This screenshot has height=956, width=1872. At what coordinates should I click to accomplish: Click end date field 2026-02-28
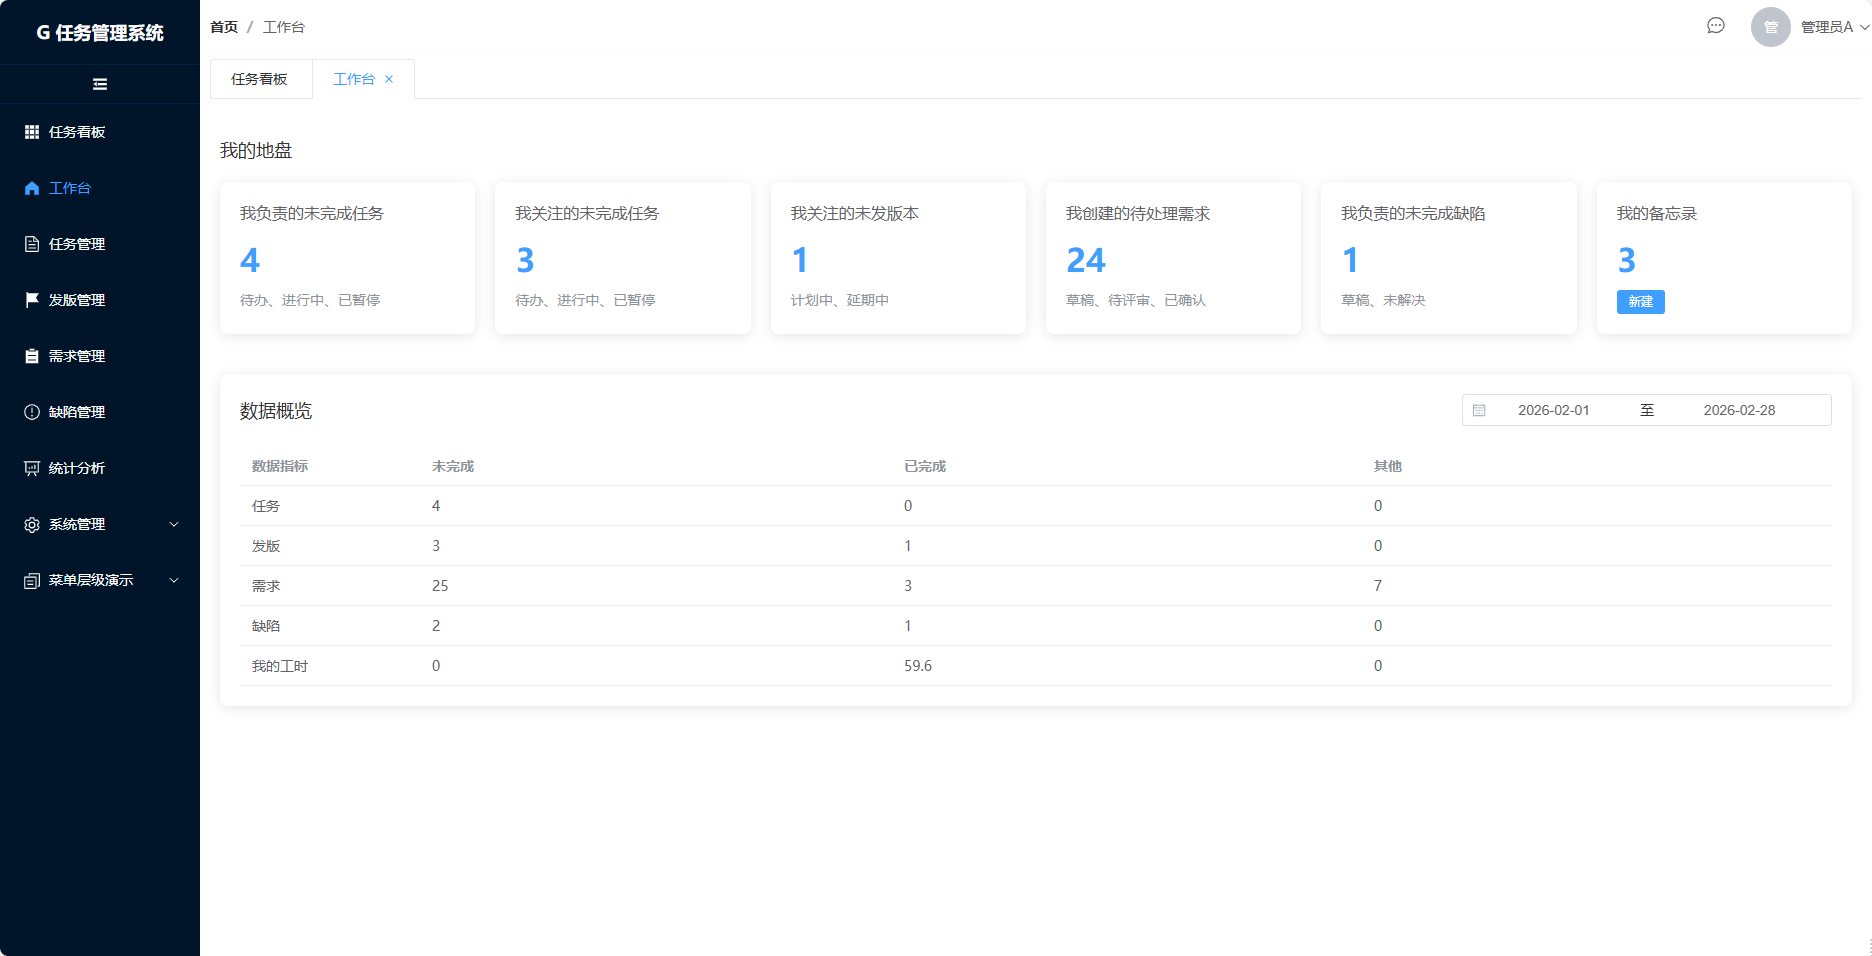[1740, 410]
